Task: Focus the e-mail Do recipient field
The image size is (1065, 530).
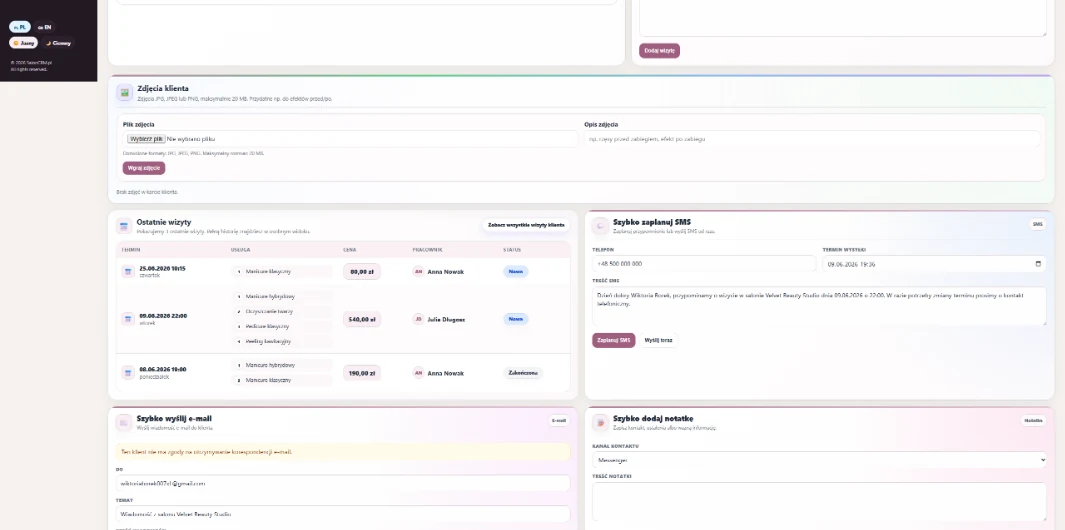Action: click(343, 483)
